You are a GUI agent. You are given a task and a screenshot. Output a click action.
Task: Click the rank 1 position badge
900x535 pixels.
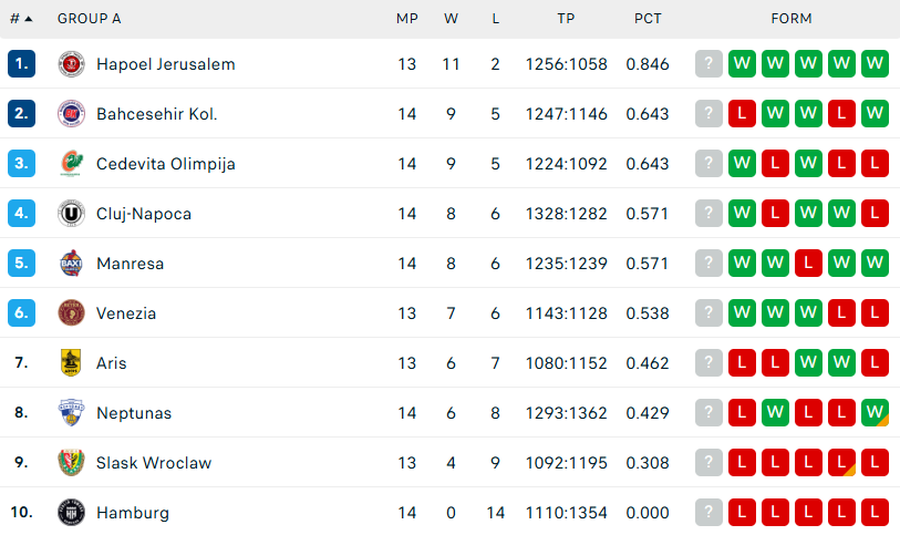point(22,64)
